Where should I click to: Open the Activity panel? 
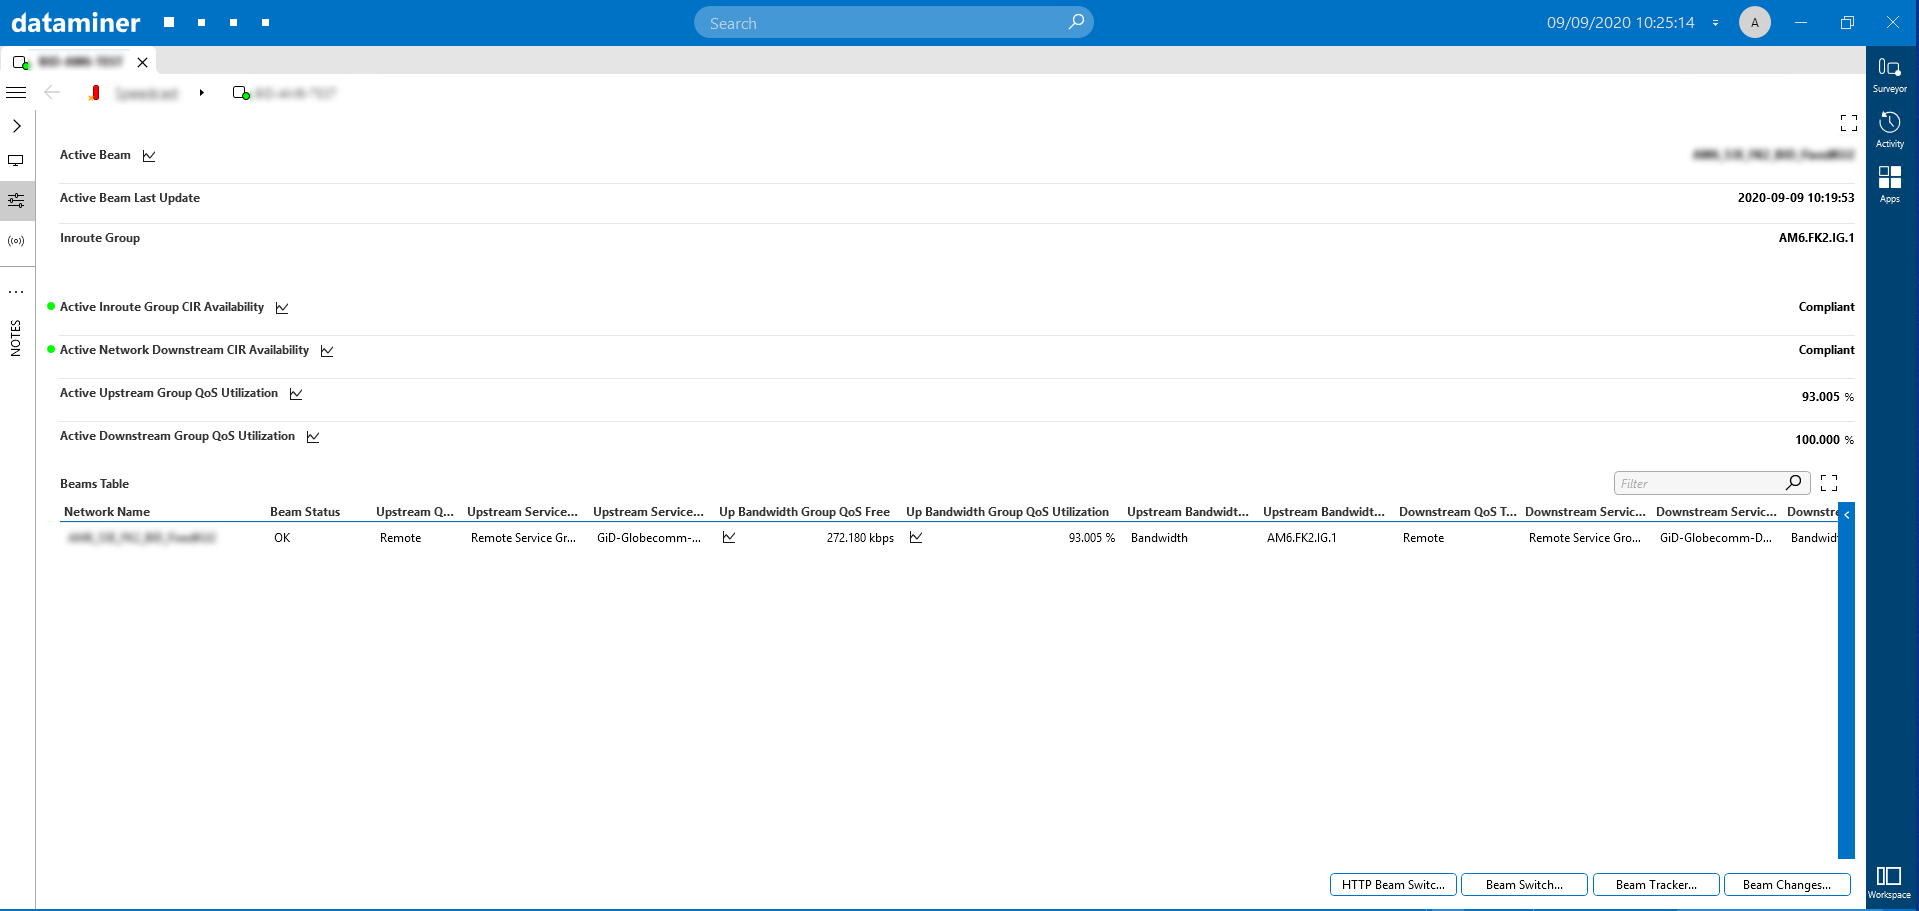point(1889,129)
